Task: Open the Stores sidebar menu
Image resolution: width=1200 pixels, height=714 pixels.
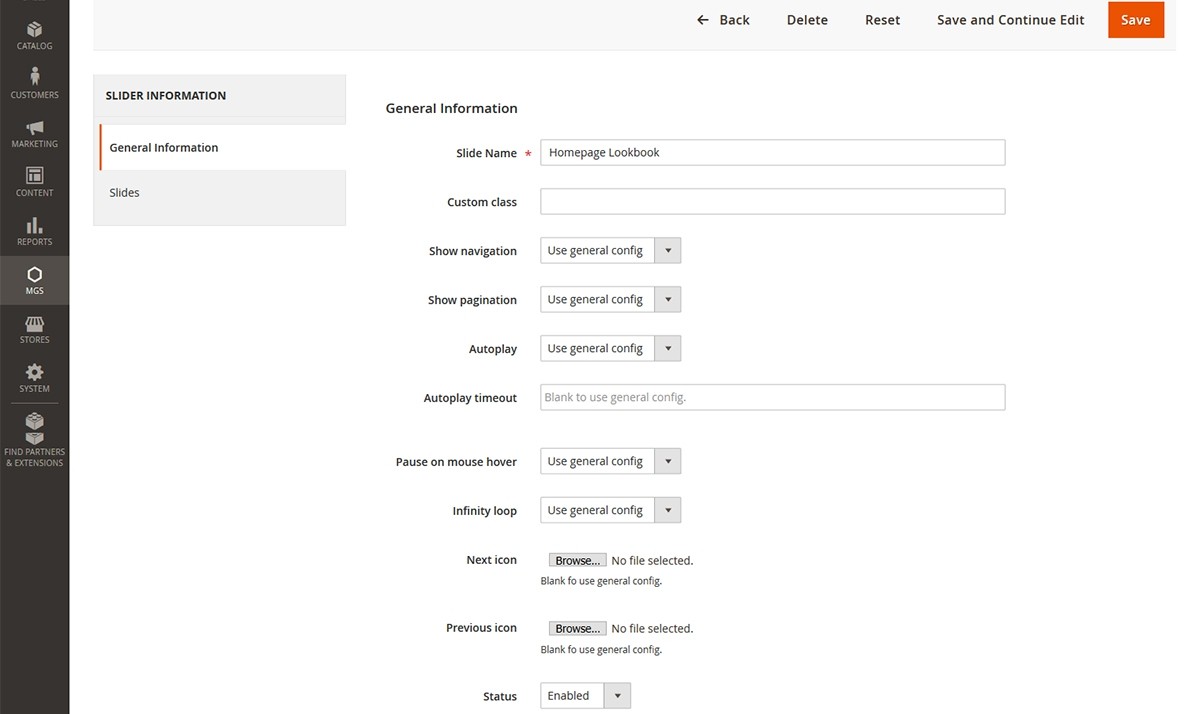Action: click(x=34, y=329)
